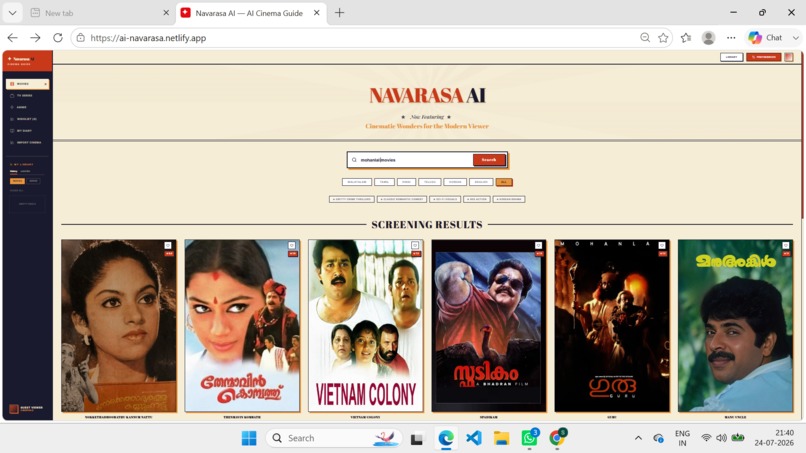806x453 pixels.
Task: Bookmark the Vietnam Colony poster via corner icon
Action: tap(415, 245)
